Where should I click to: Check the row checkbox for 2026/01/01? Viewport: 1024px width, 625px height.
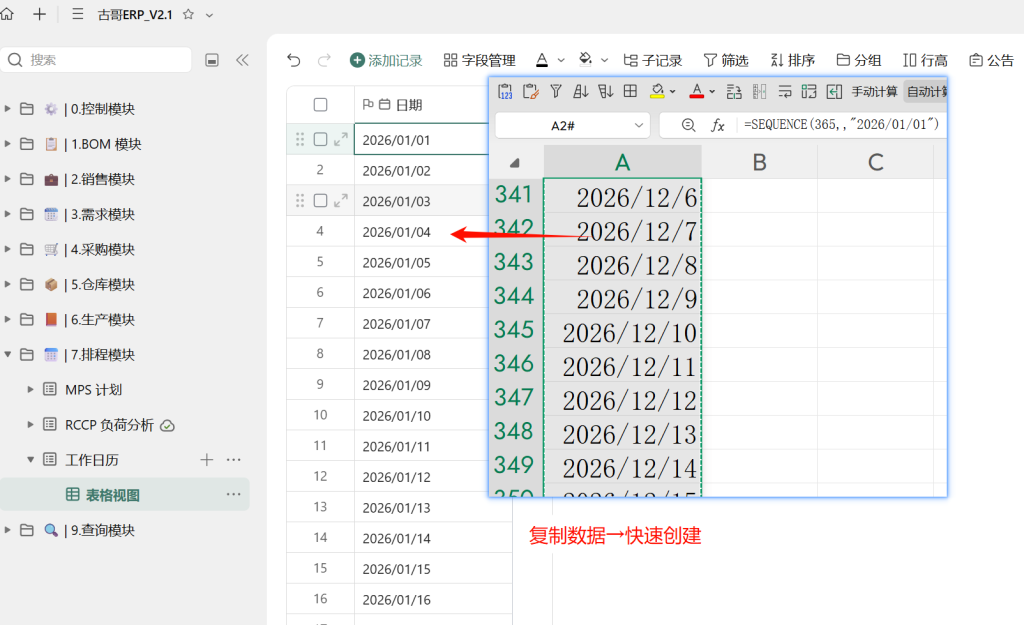[320, 139]
